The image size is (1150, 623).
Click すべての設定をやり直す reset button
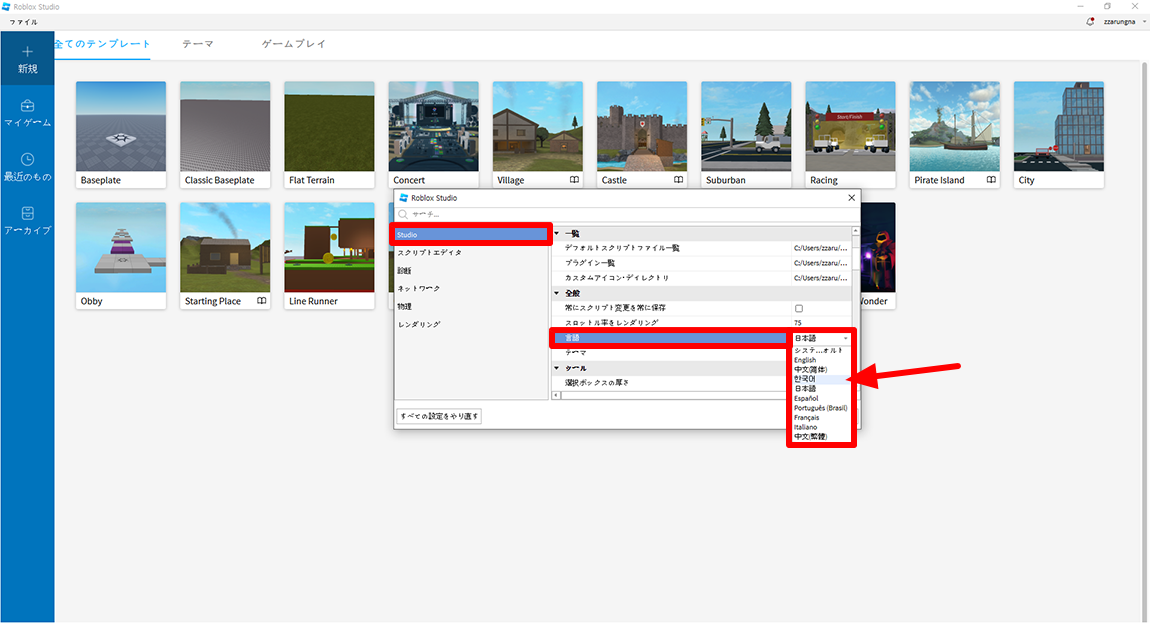(439, 416)
